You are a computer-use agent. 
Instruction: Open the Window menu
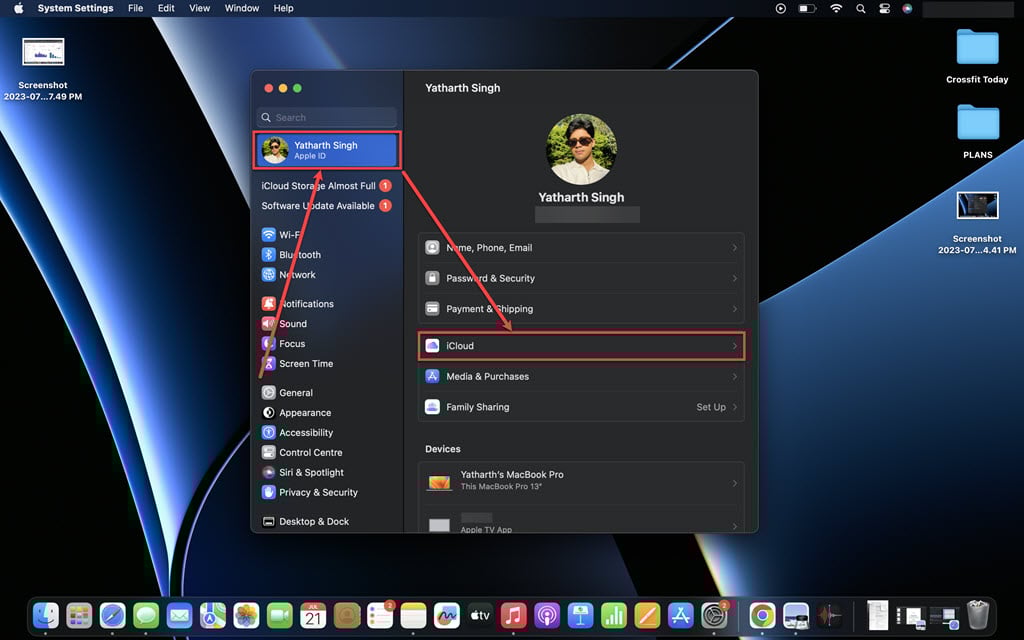point(242,8)
